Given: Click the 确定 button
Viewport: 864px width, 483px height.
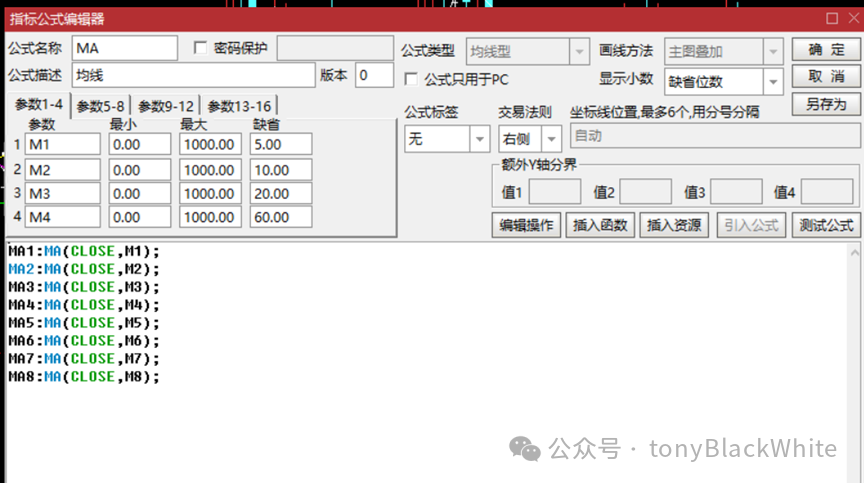Looking at the screenshot, I should click(x=826, y=49).
